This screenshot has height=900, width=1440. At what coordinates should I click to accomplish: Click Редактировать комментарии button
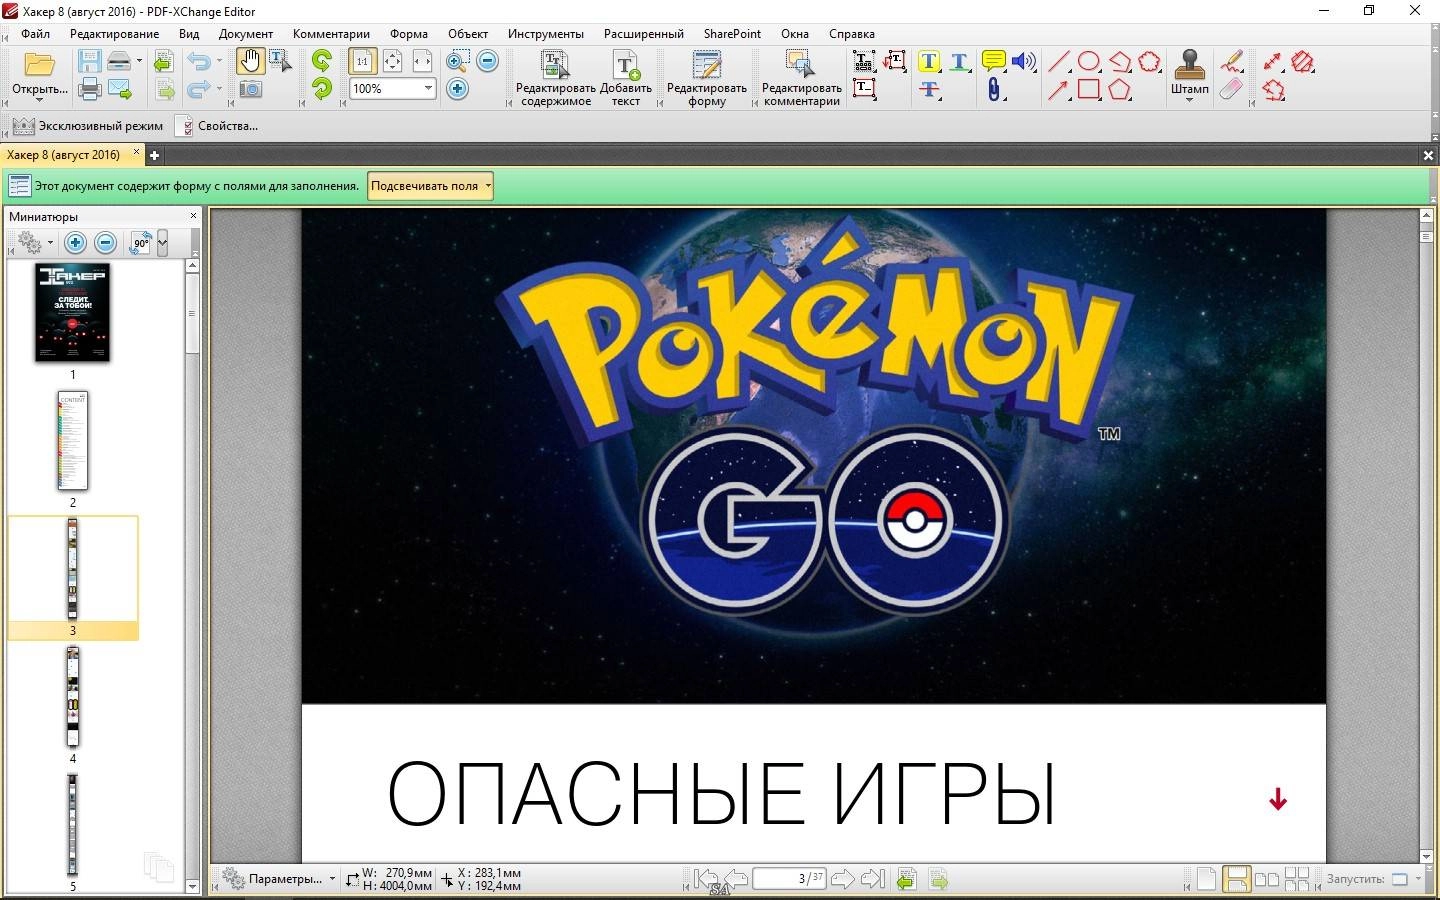pos(802,78)
